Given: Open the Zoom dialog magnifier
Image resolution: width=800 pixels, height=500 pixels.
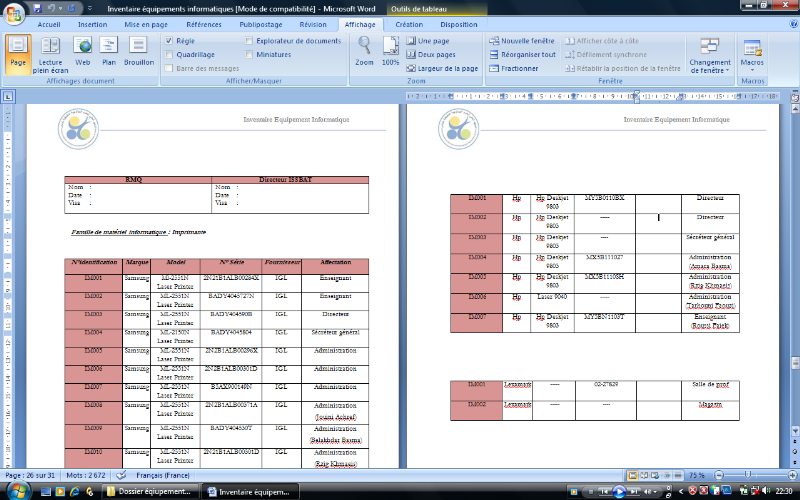Looking at the screenshot, I should click(x=364, y=51).
